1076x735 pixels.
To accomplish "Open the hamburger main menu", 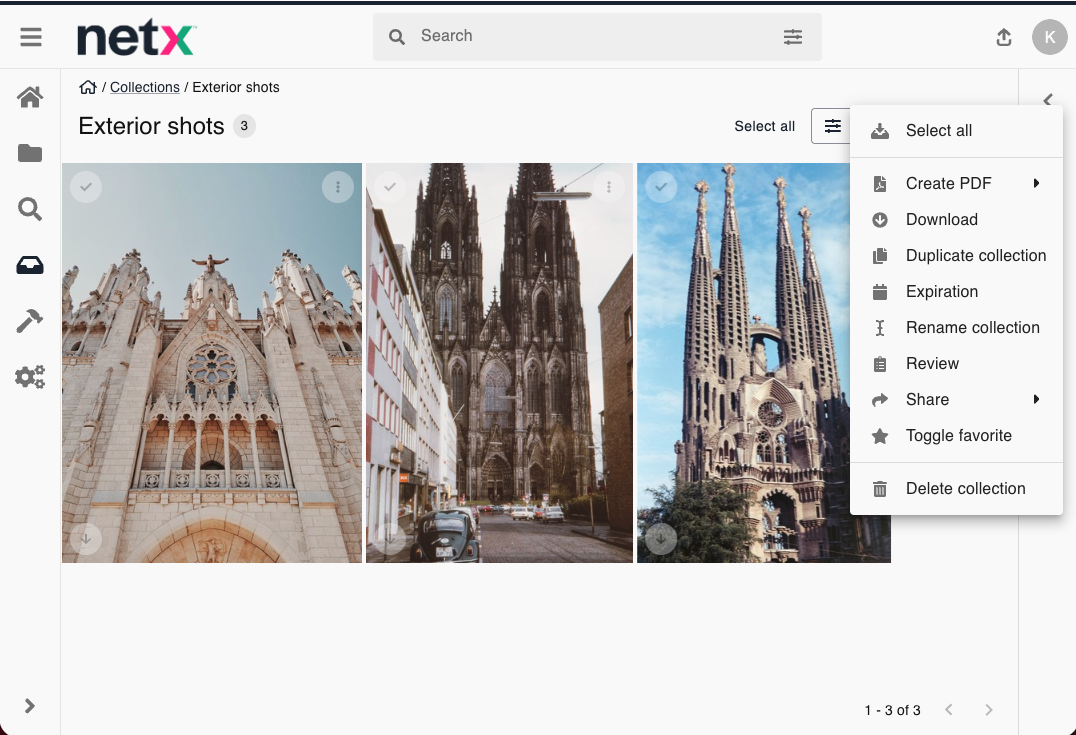I will 31,37.
